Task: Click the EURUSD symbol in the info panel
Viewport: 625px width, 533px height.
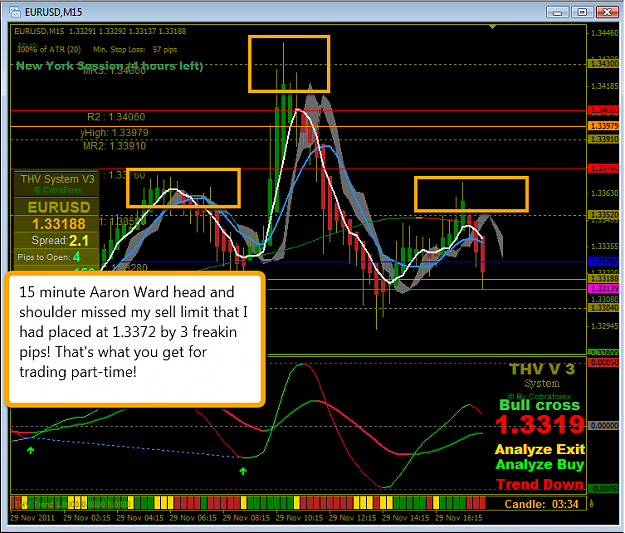Action: [x=59, y=207]
